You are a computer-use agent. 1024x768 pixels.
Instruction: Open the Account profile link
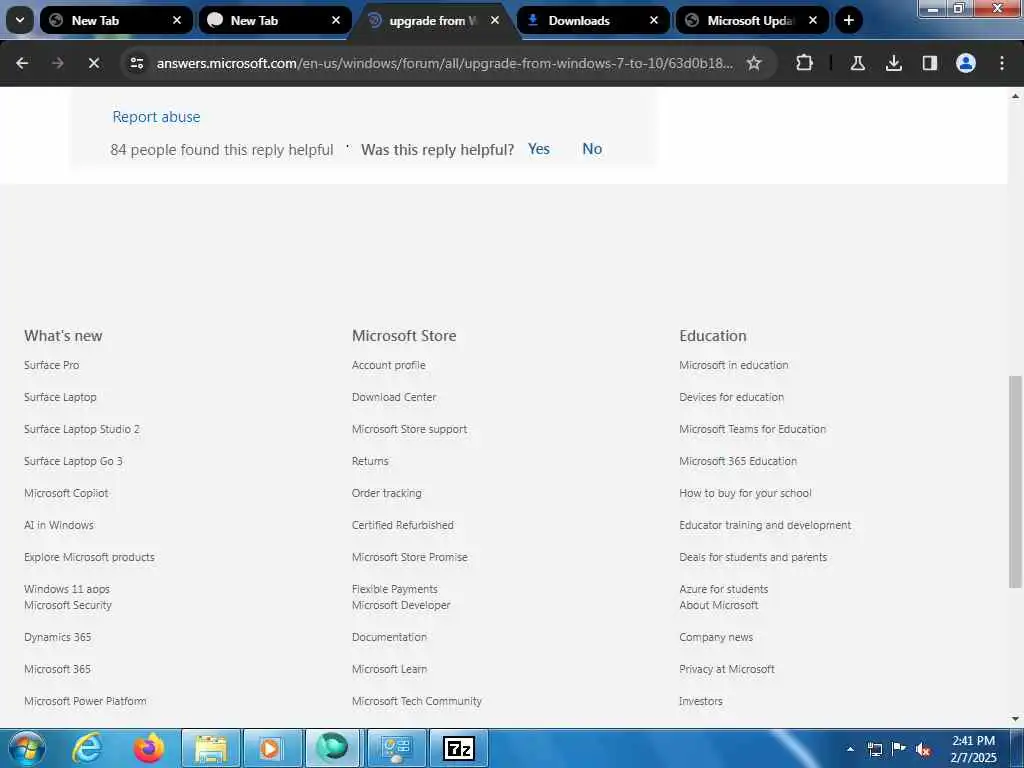click(x=389, y=365)
